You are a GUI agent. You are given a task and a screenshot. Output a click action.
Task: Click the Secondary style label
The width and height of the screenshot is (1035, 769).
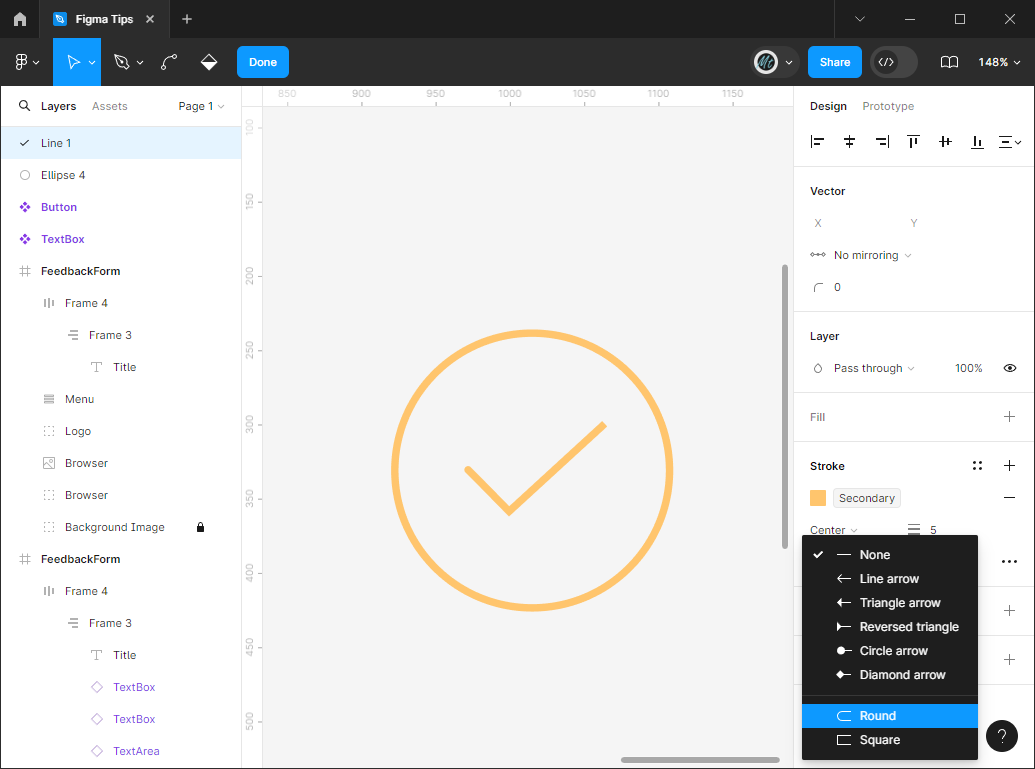pyautogui.click(x=867, y=498)
